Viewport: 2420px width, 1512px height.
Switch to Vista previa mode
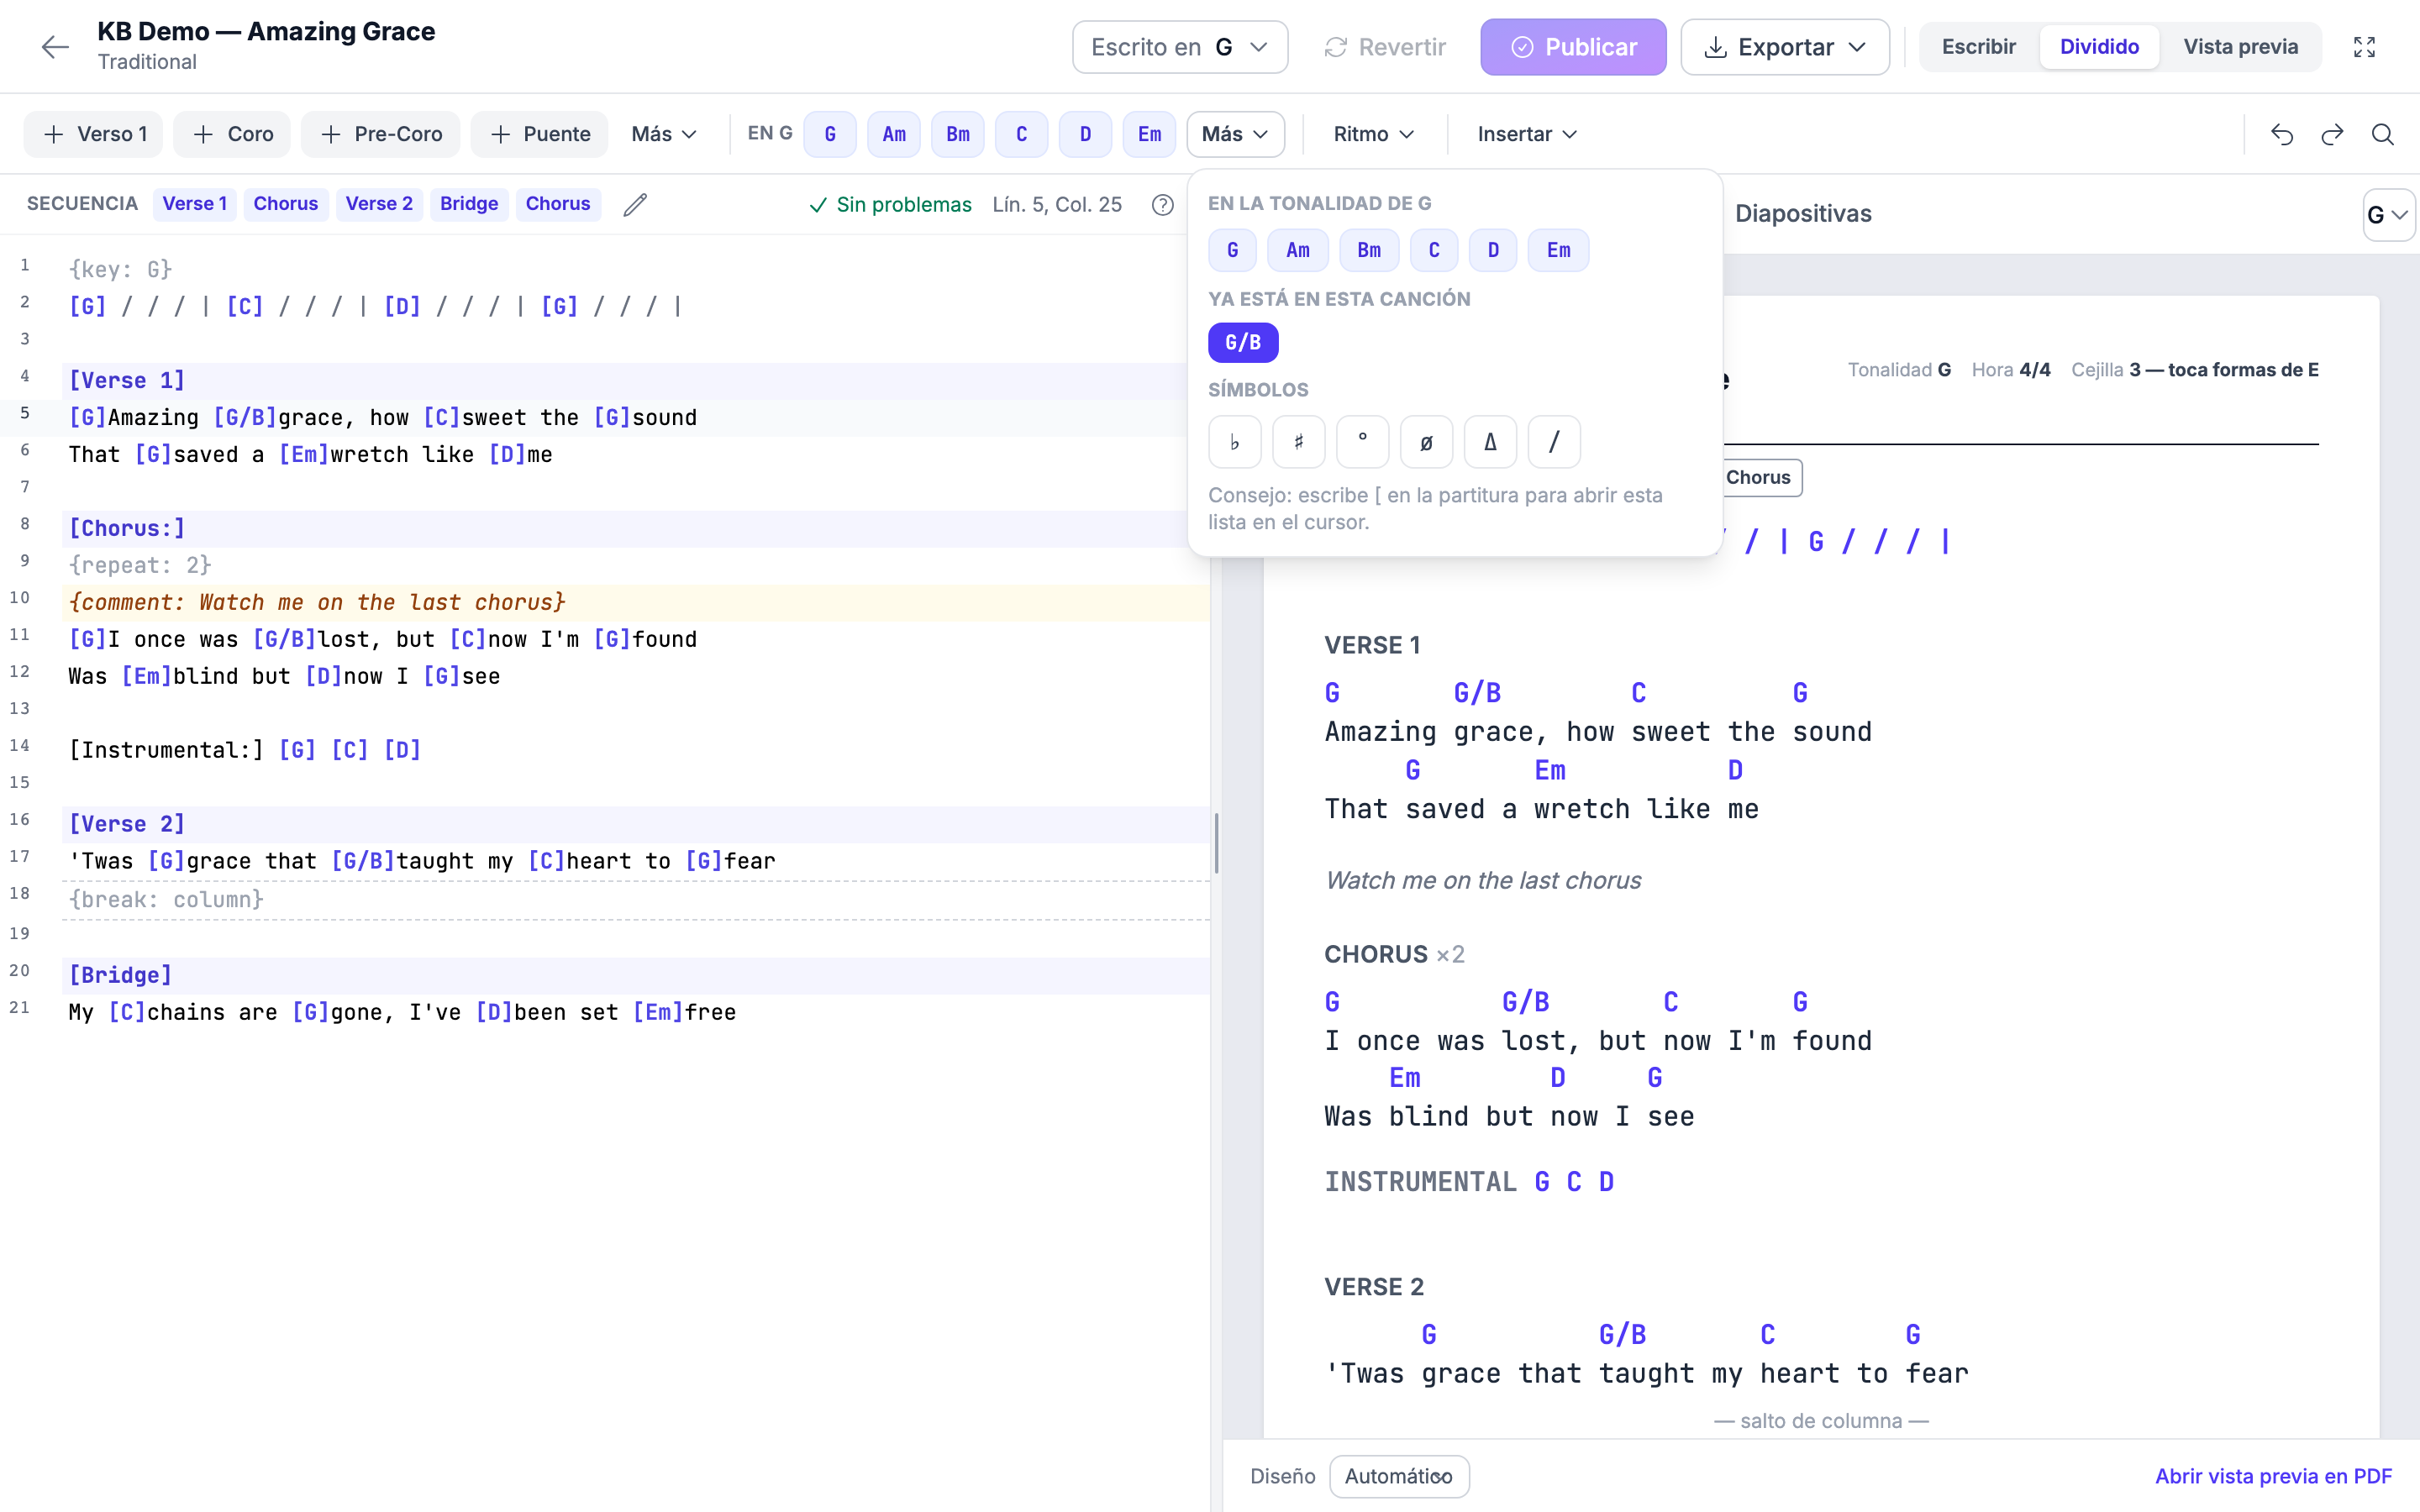click(x=2240, y=47)
